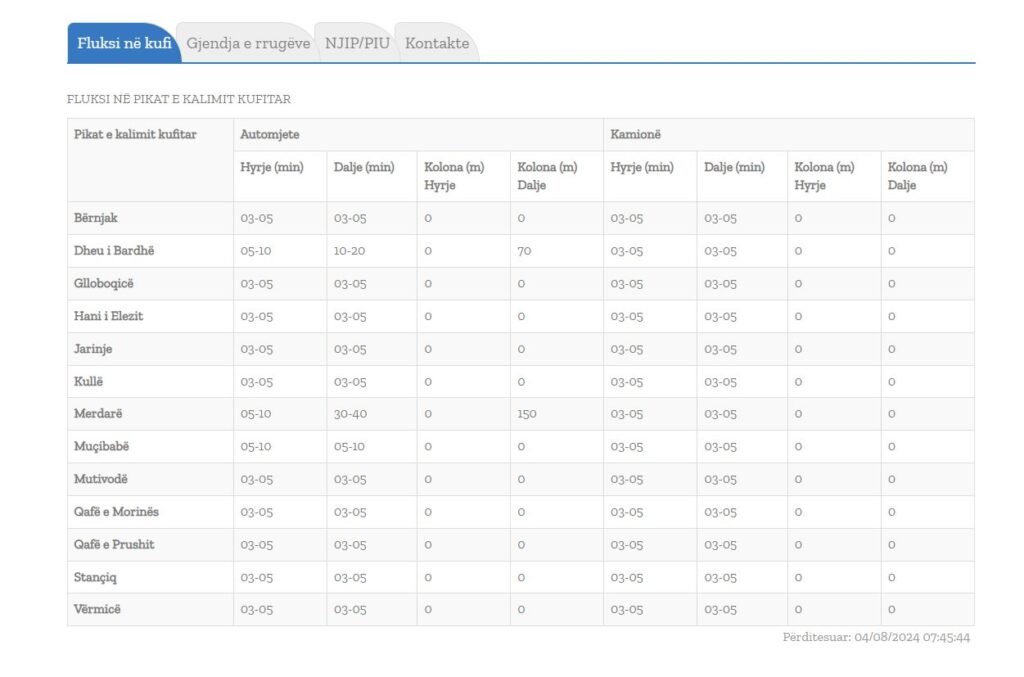Screen dimensions: 1024x677
Task: Click the Hani i Elezit row label
Action: pos(108,316)
